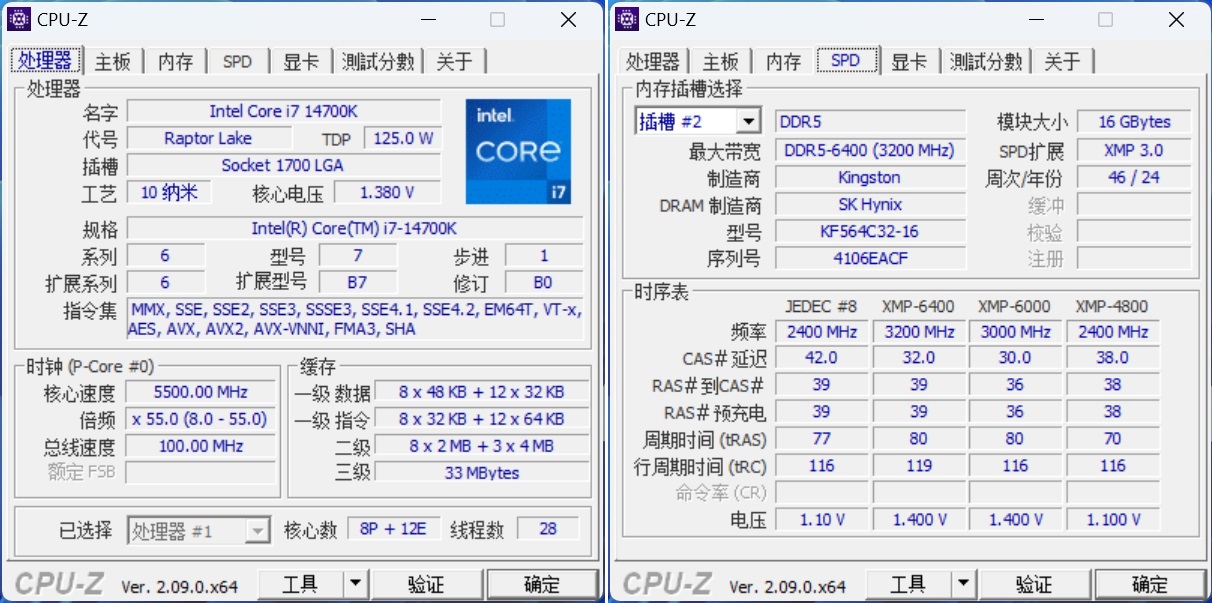Click the 42.0 CAS latency cell
This screenshot has width=1212, height=603.
point(821,357)
